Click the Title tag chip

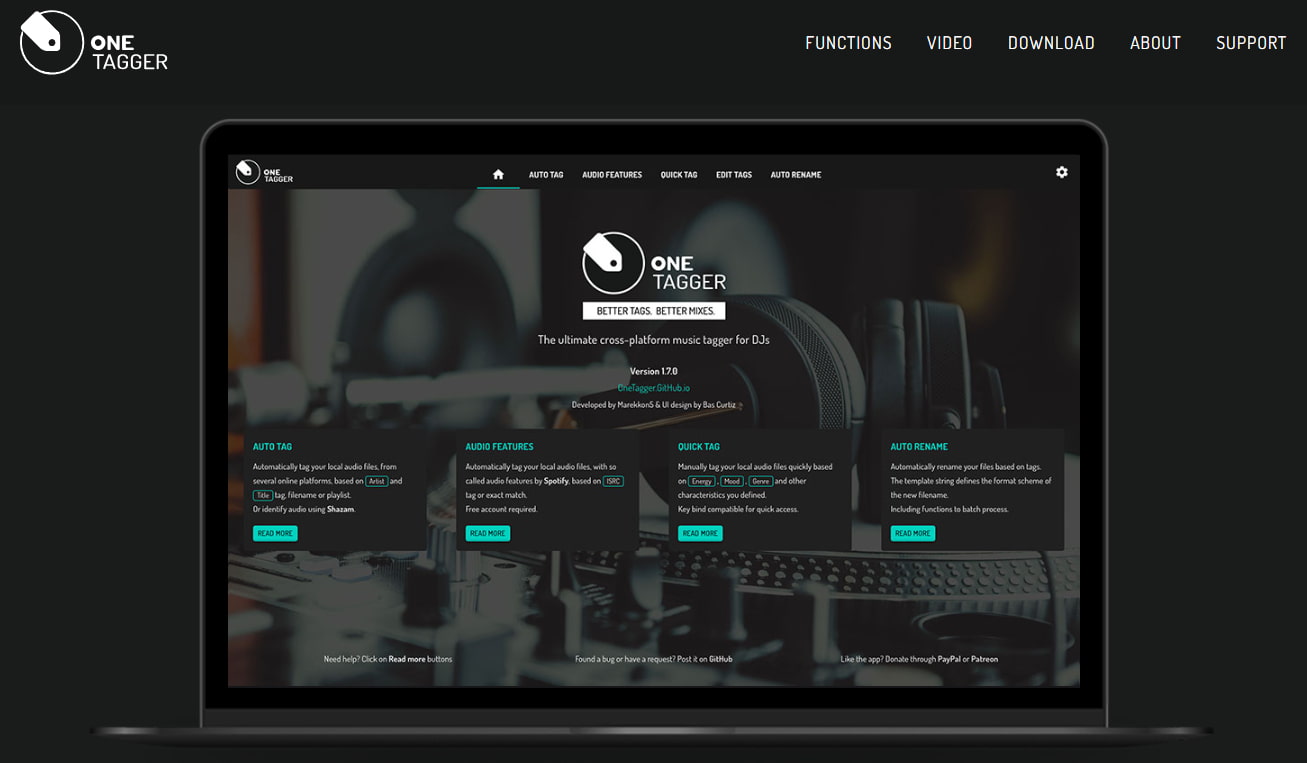pyautogui.click(x=263, y=495)
